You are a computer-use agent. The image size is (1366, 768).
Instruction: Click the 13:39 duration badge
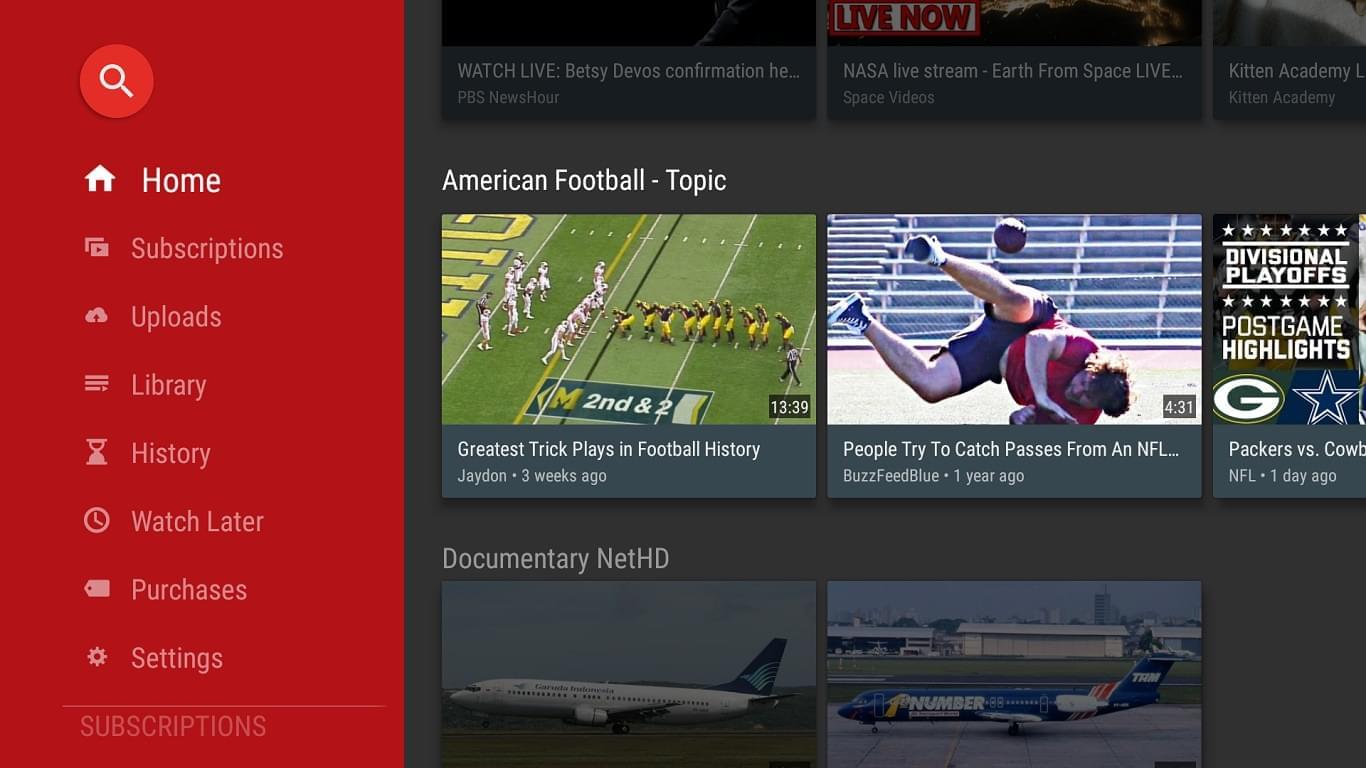(789, 407)
